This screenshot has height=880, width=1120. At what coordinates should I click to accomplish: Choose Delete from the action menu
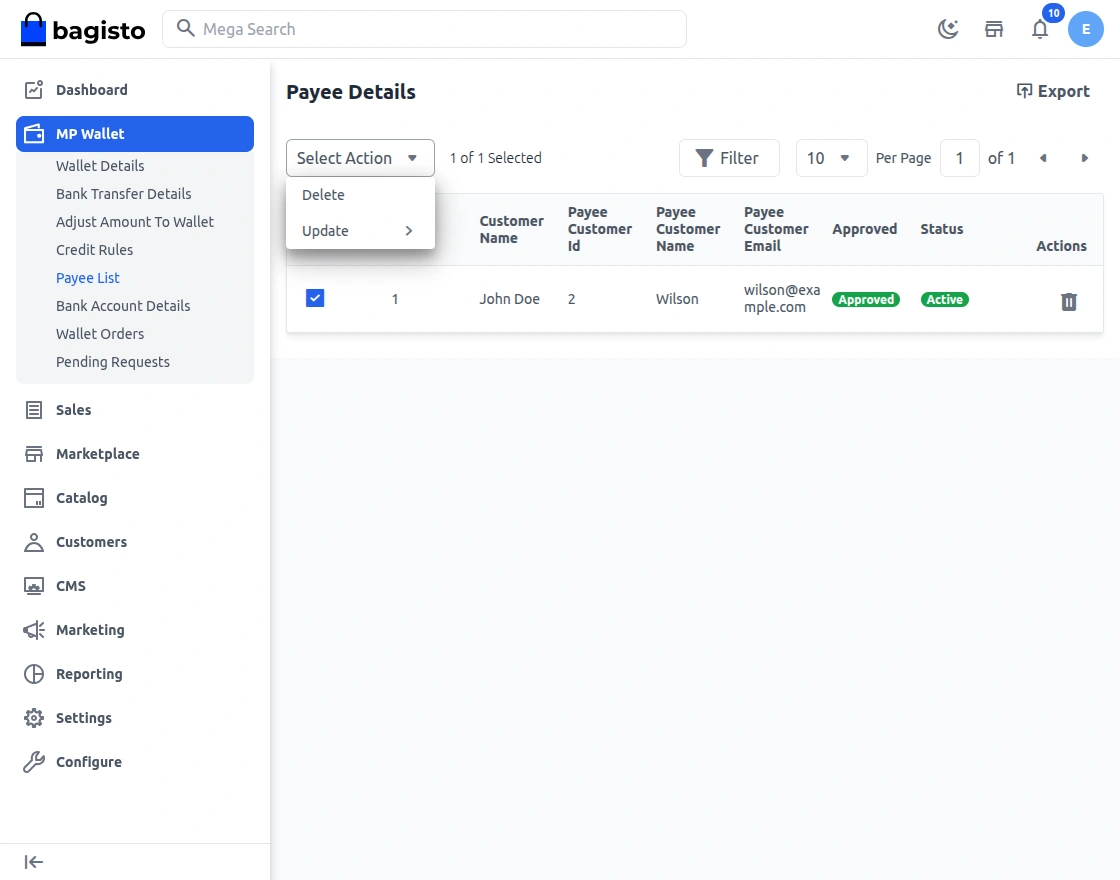pos(323,195)
